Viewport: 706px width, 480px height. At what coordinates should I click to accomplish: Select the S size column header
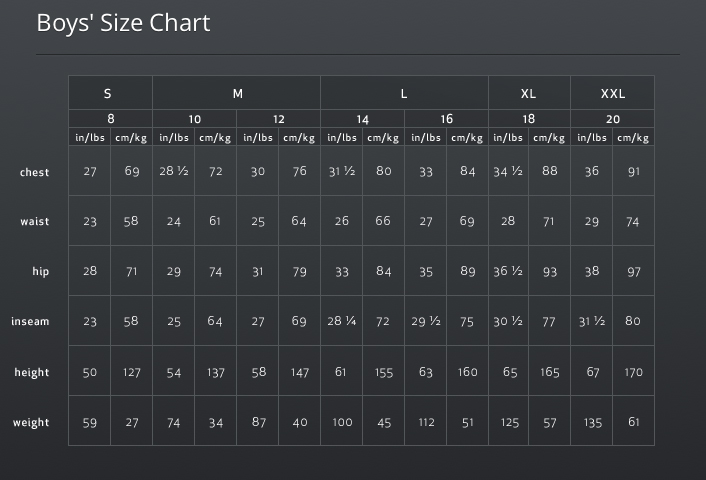coord(110,93)
